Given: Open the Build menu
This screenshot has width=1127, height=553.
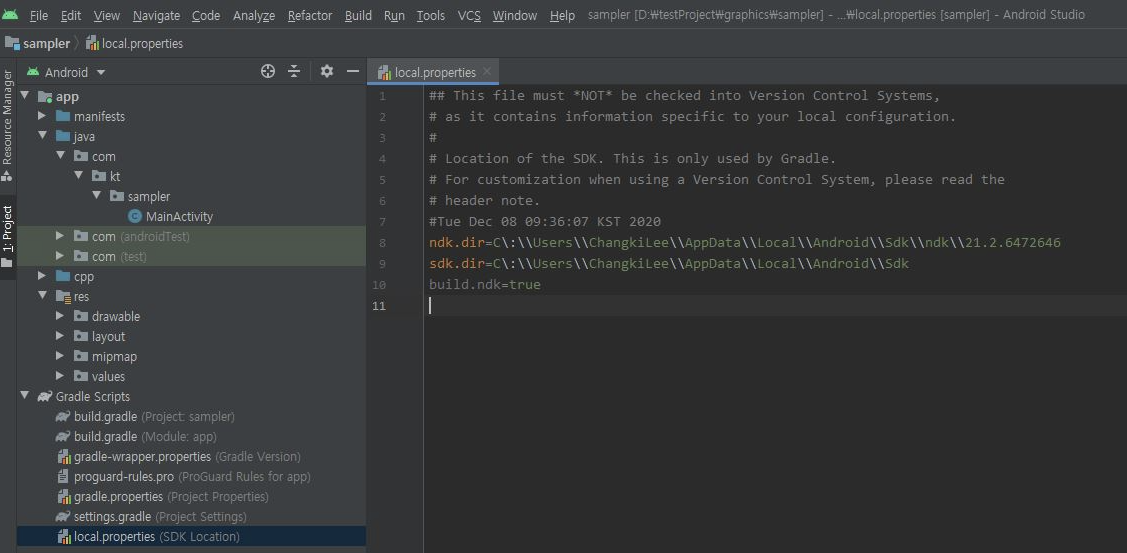Looking at the screenshot, I should pyautogui.click(x=358, y=15).
